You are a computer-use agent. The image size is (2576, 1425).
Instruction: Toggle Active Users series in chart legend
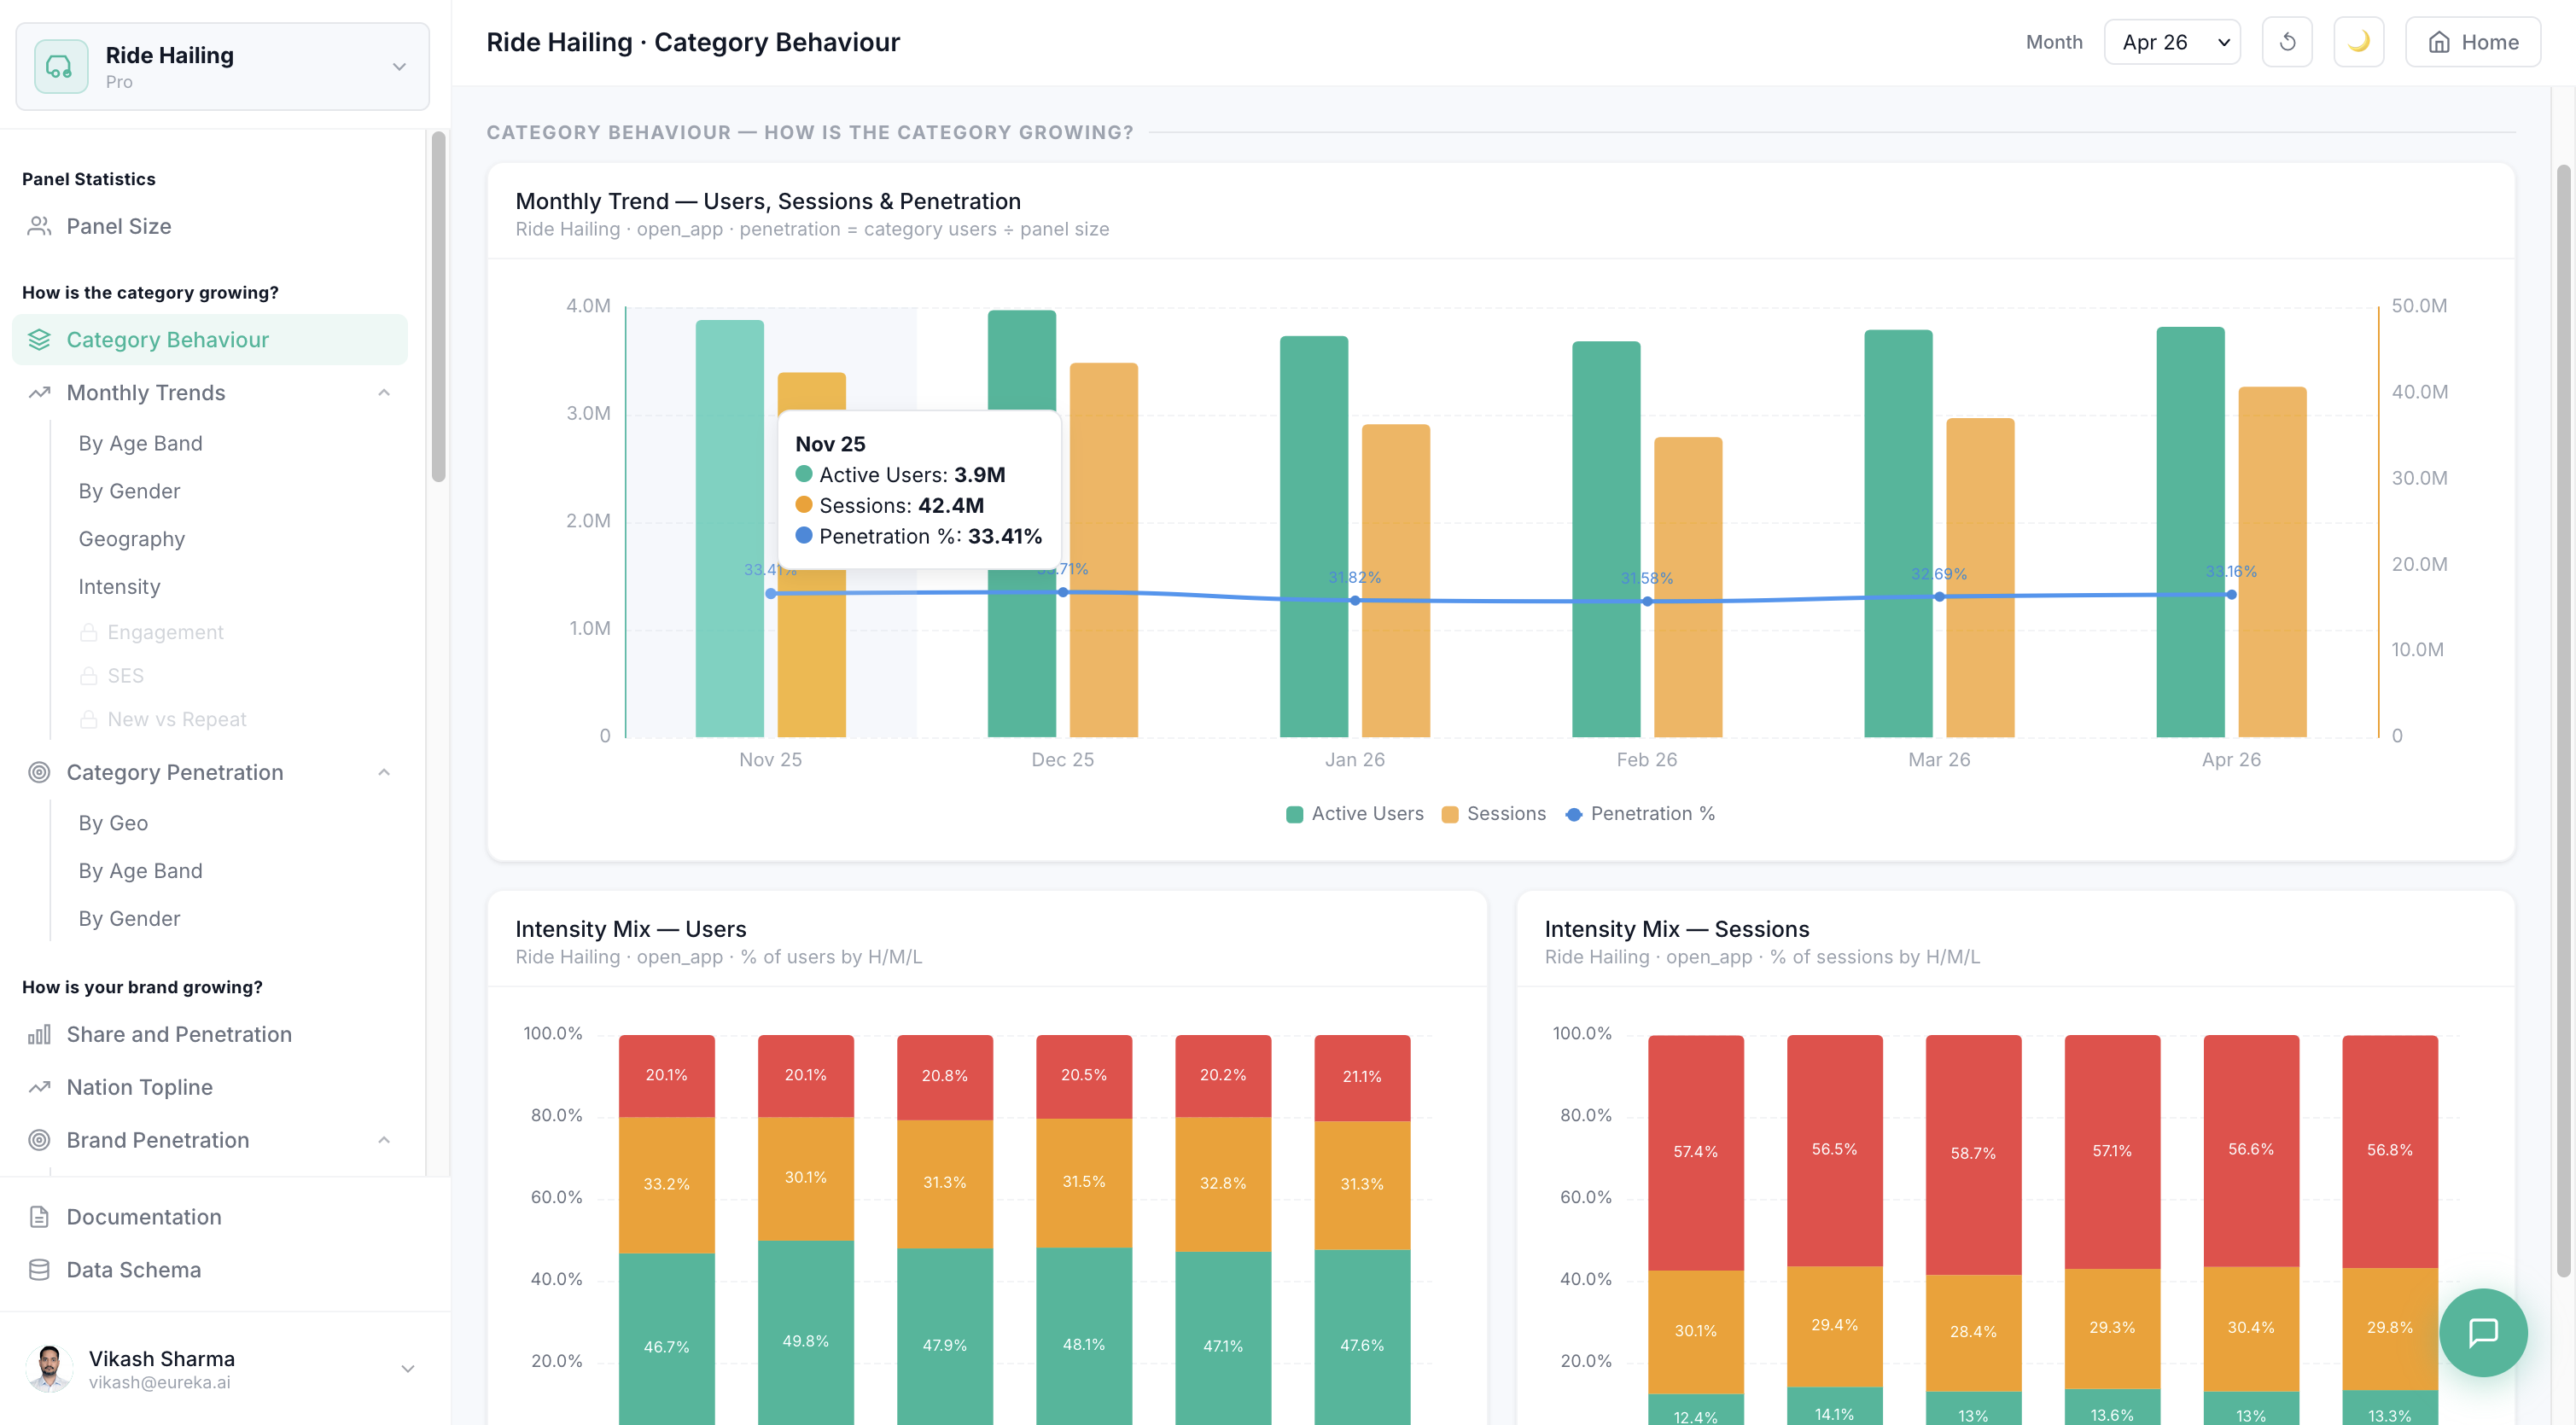pyautogui.click(x=1354, y=814)
